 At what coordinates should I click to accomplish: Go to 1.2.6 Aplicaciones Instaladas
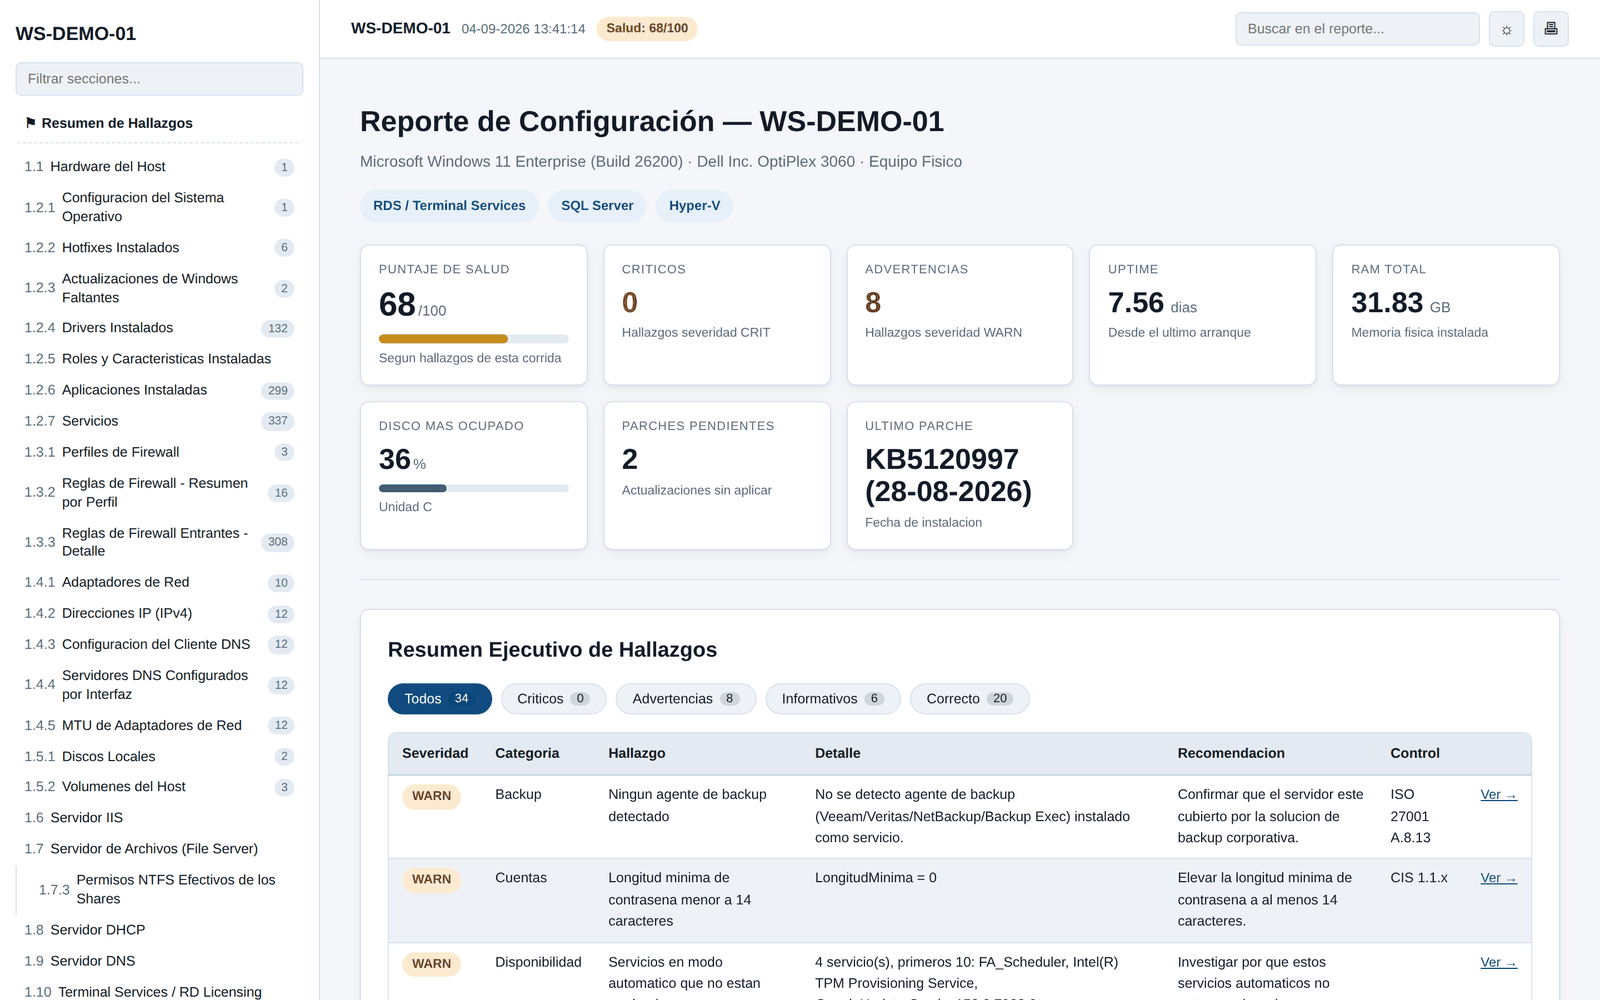pyautogui.click(x=159, y=390)
